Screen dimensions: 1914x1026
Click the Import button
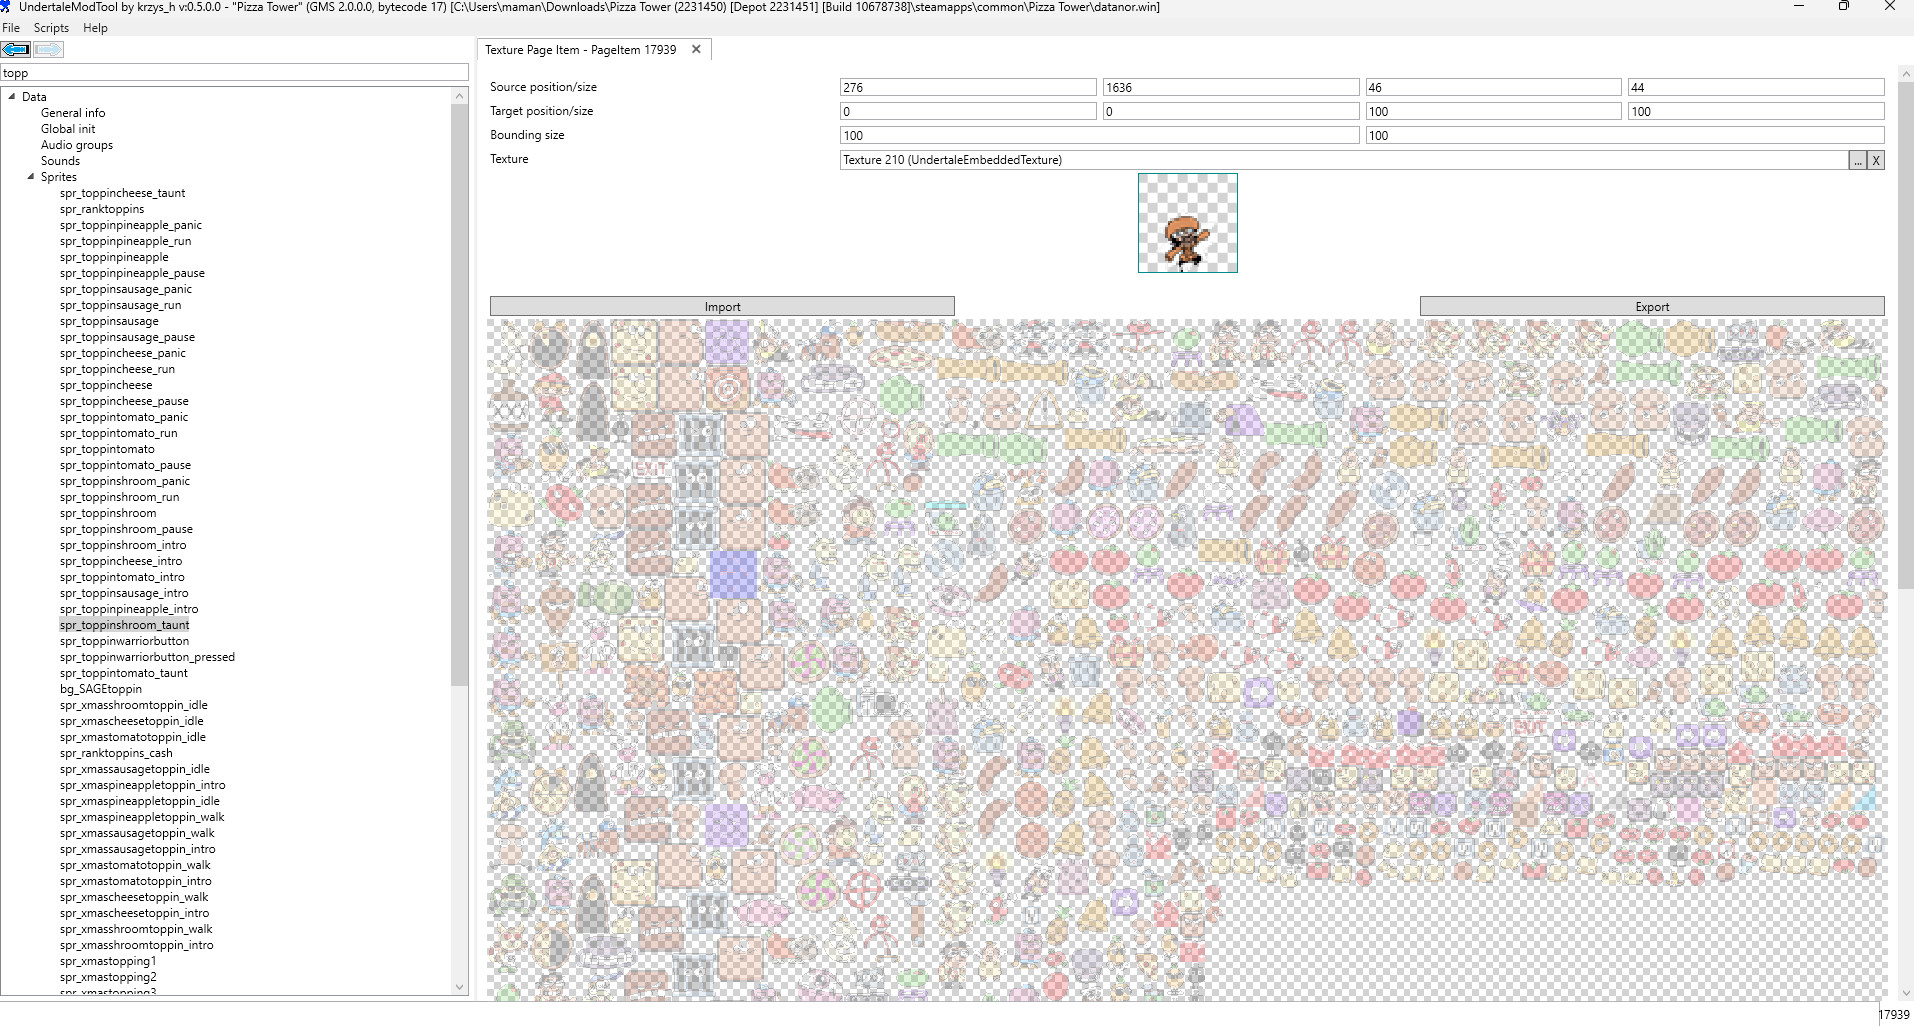(x=722, y=307)
